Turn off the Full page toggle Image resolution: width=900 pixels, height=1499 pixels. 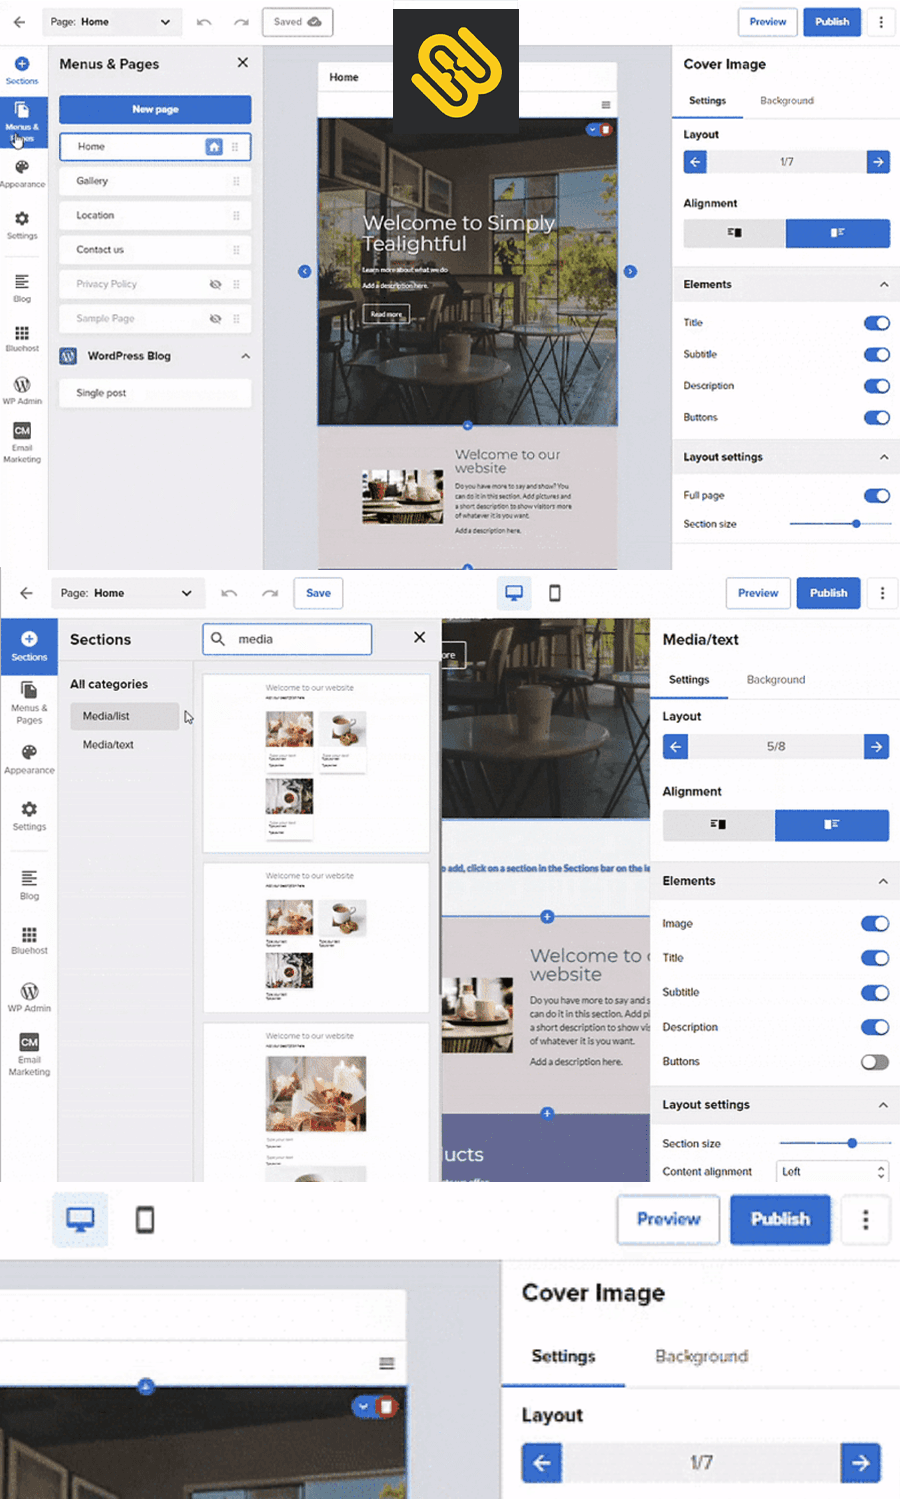877,495
